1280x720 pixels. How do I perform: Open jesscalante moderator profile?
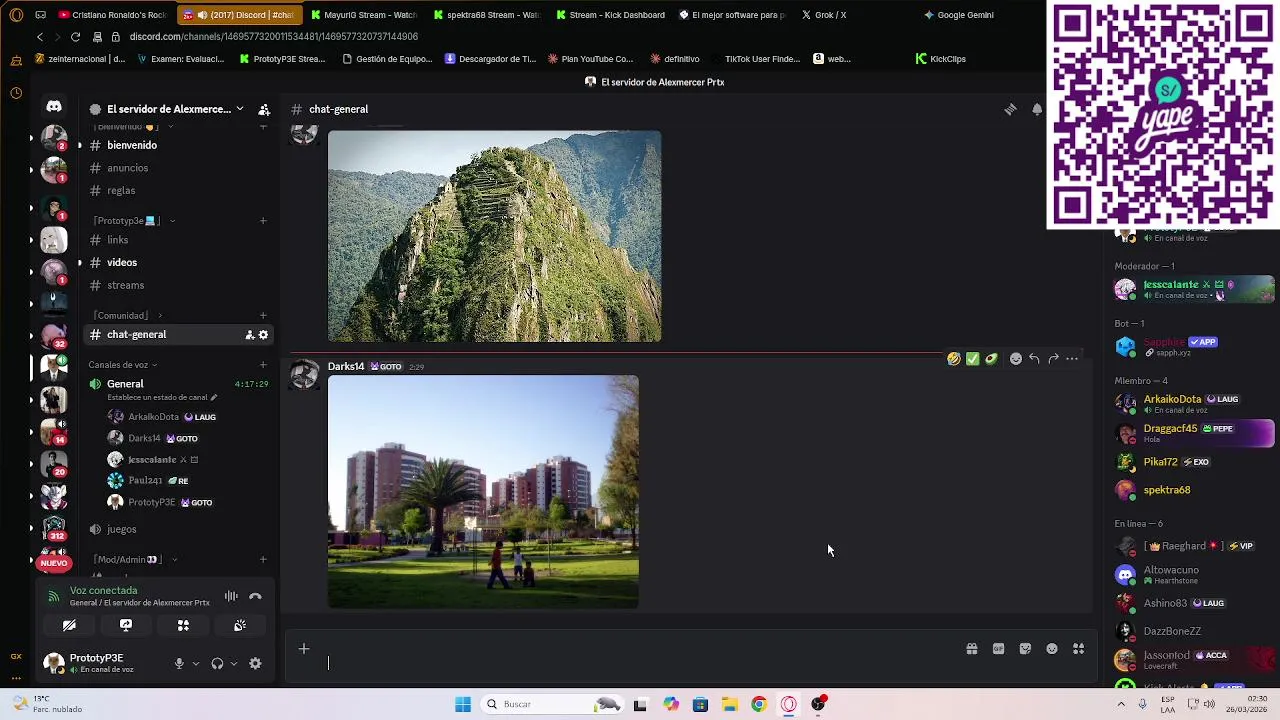pos(1194,289)
